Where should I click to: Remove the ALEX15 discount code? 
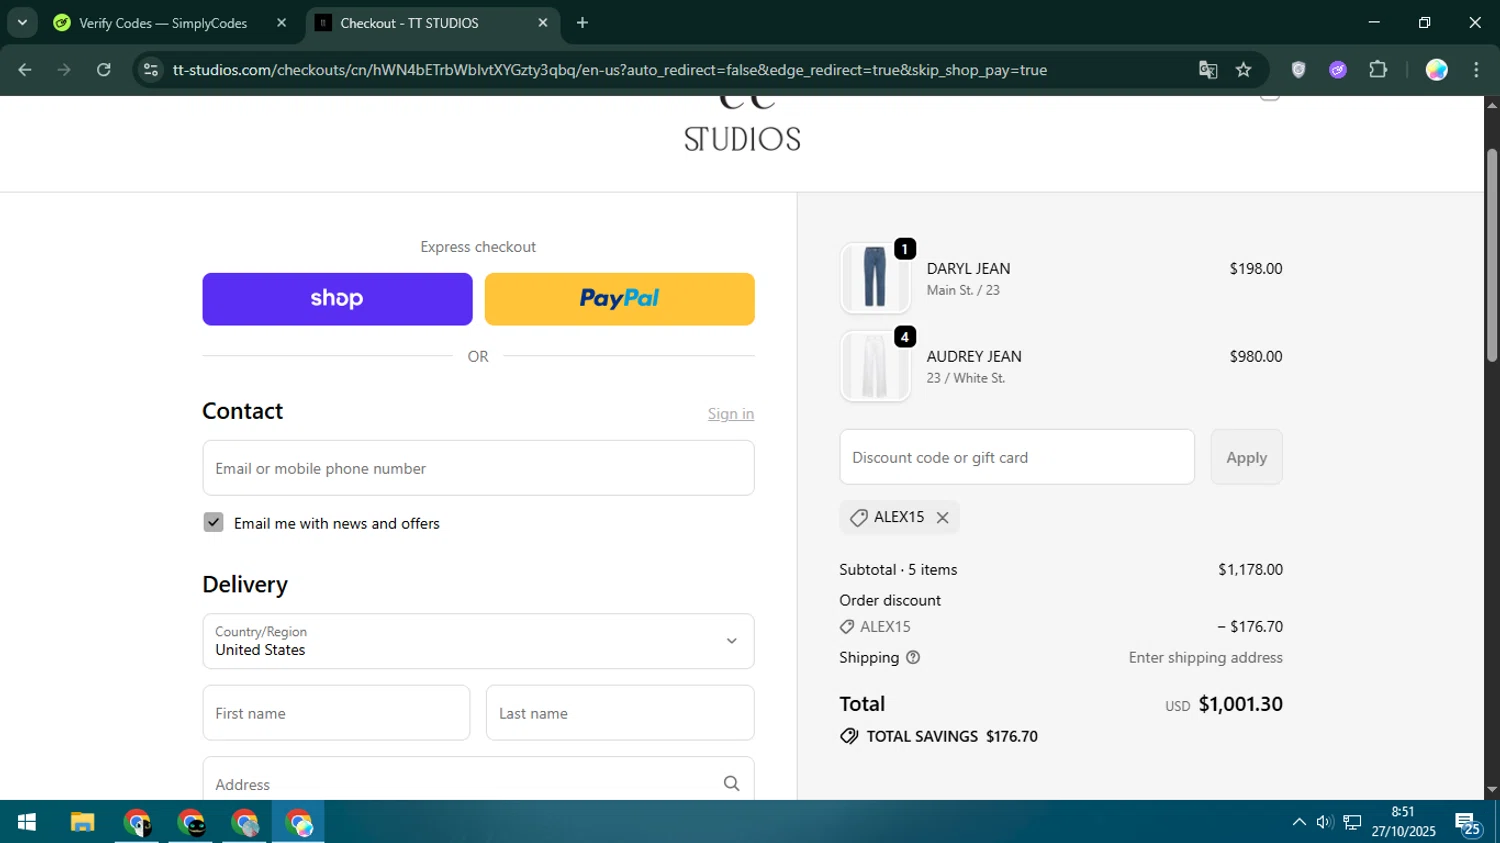point(942,517)
